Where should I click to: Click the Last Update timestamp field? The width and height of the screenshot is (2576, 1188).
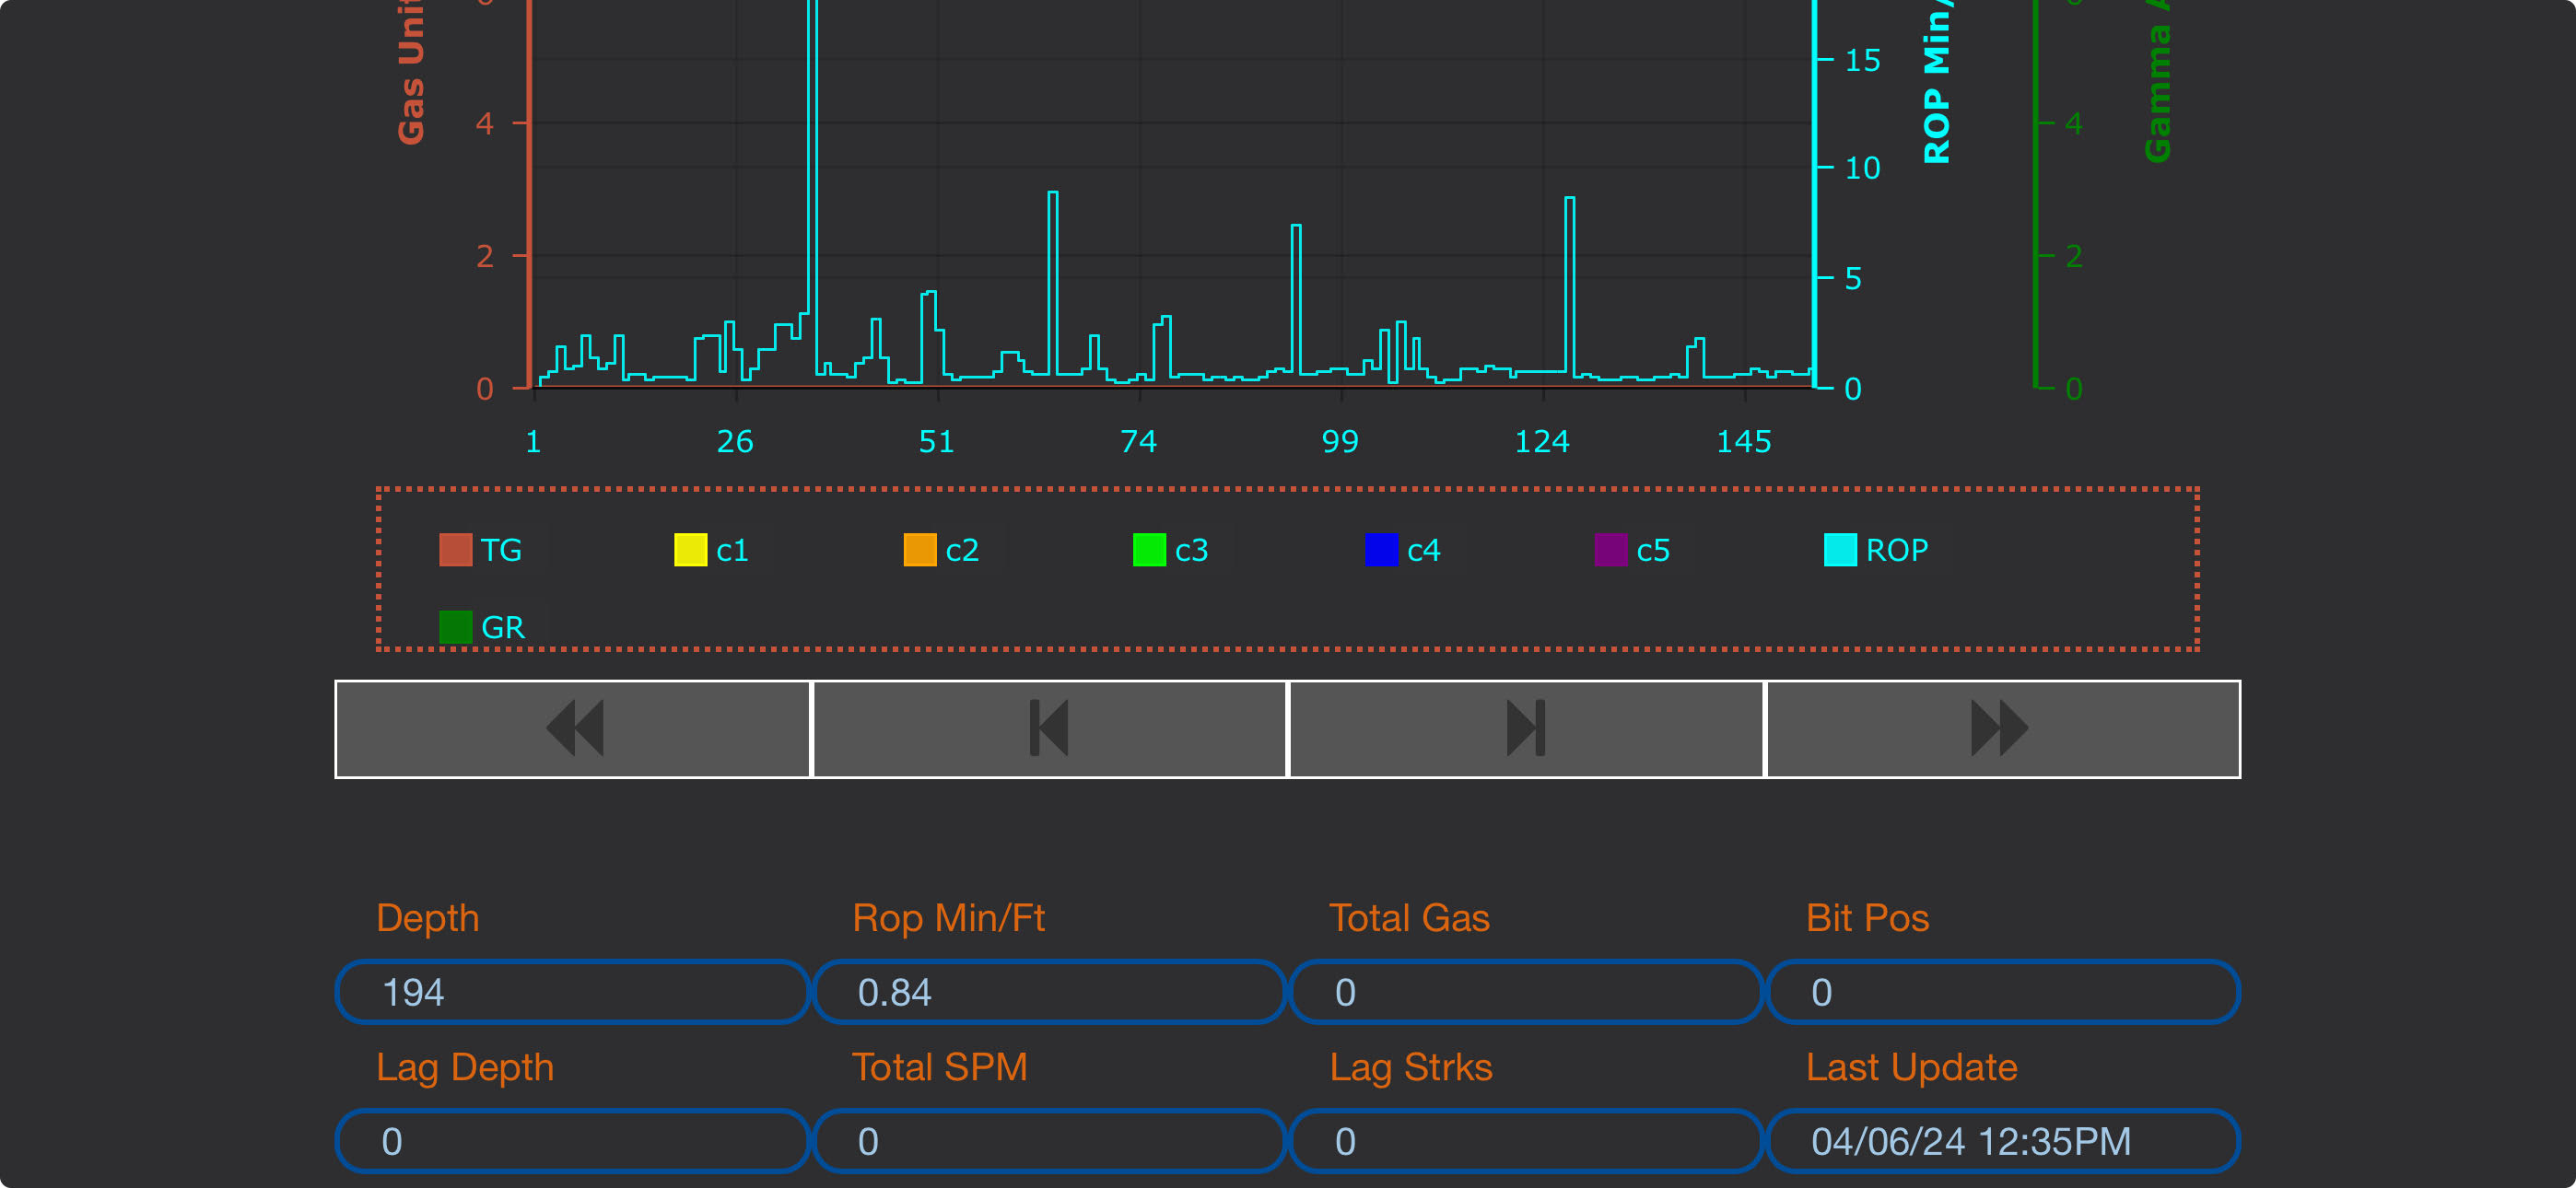coord(2002,1141)
